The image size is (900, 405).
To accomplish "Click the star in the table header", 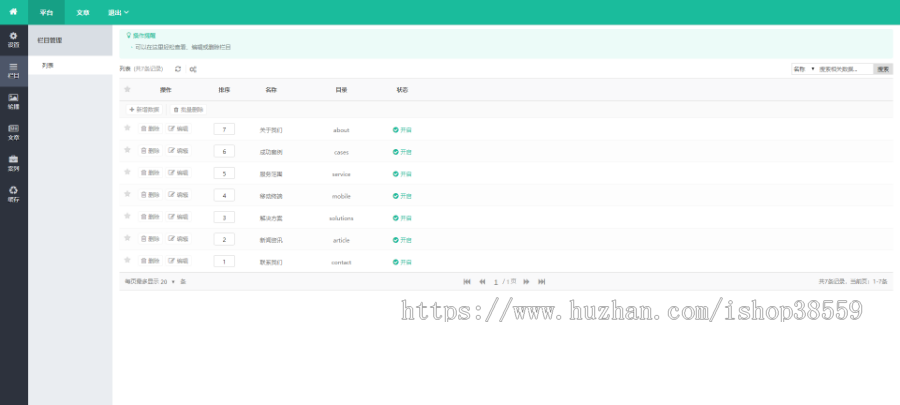I will [127, 89].
